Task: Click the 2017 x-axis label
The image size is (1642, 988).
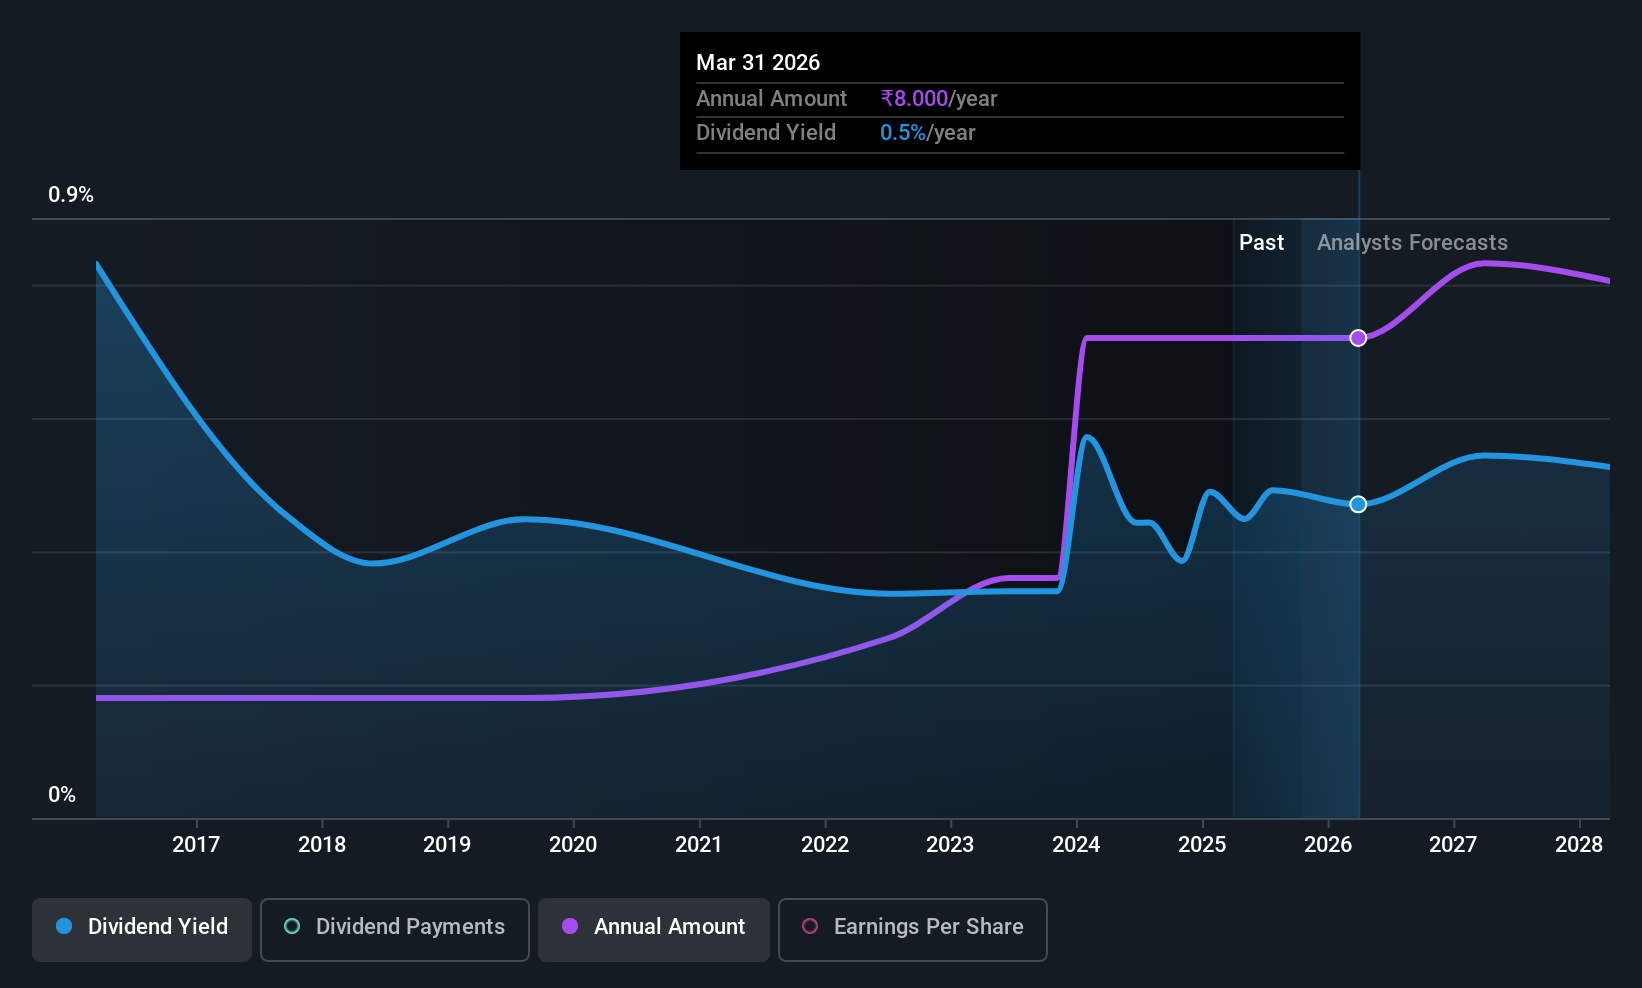Action: 196,845
